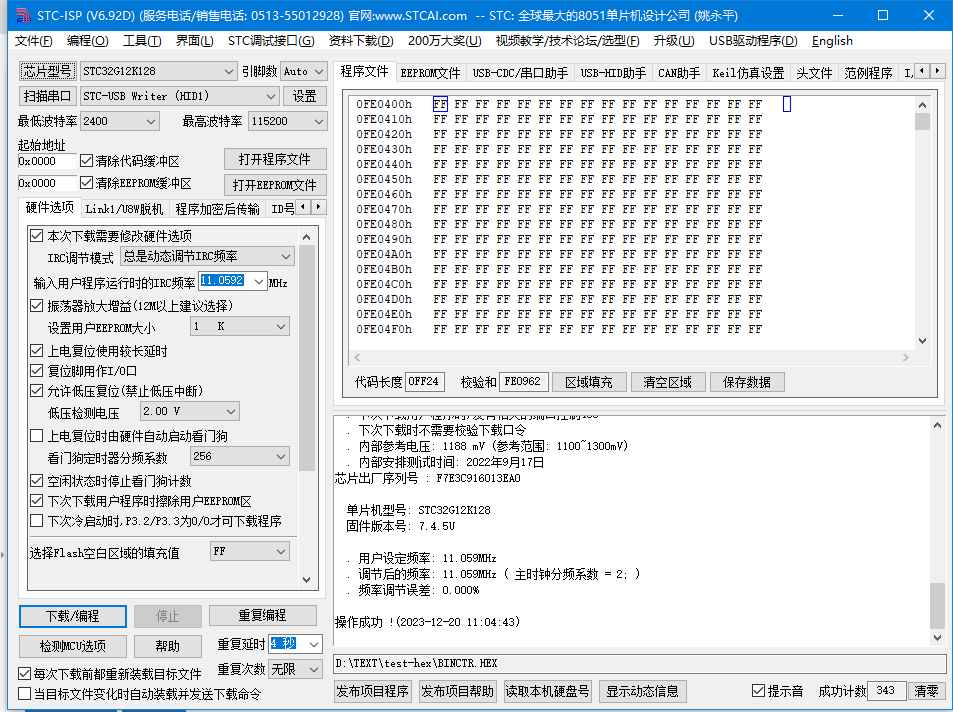The image size is (953, 712).
Task: Open 看门狗定时器分频系数 256 dropdown
Action: 240,457
